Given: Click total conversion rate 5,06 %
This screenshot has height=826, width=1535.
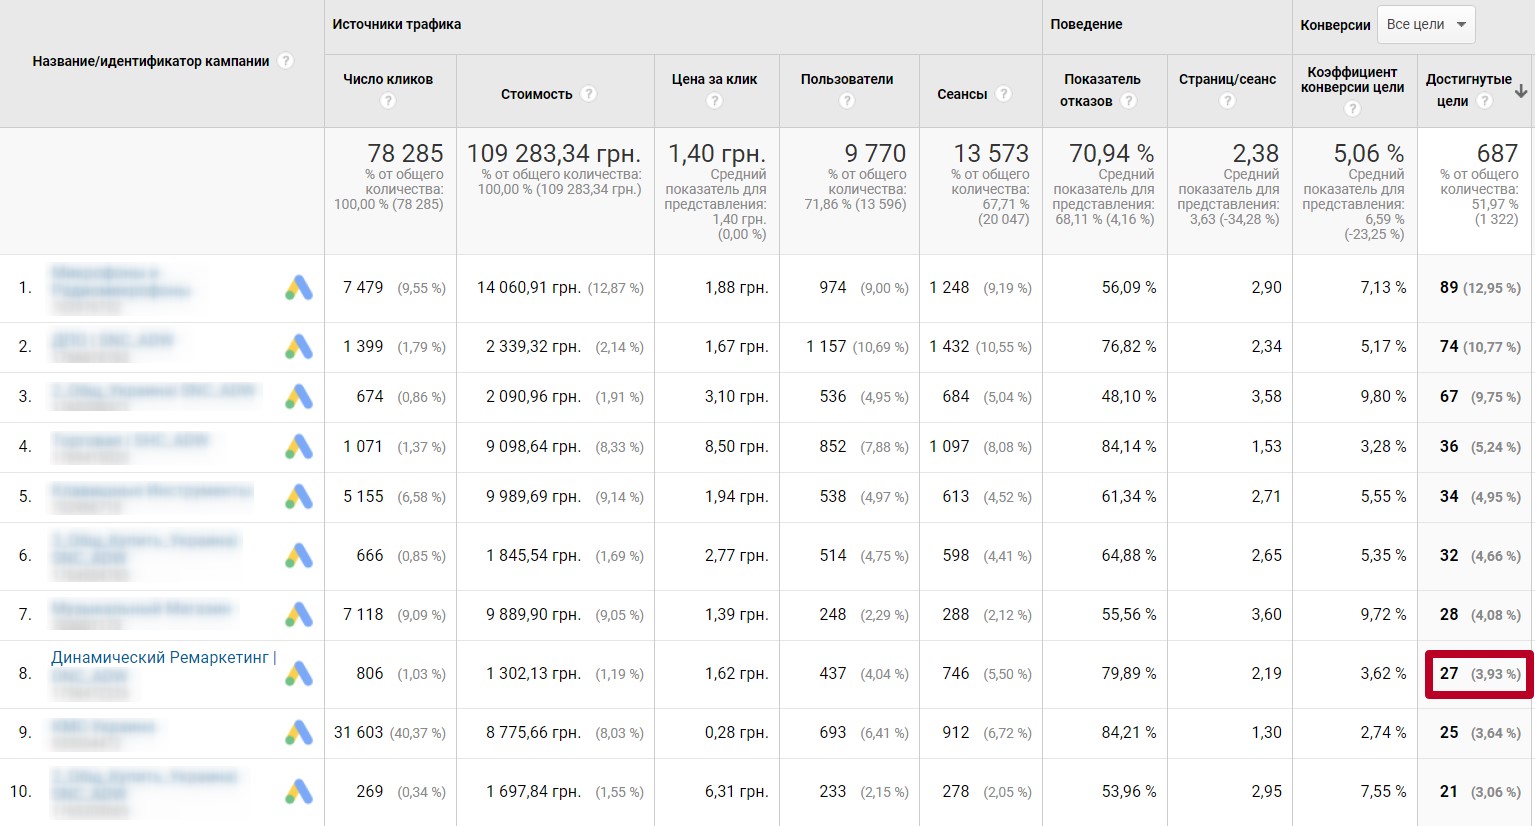Looking at the screenshot, I should (x=1369, y=153).
